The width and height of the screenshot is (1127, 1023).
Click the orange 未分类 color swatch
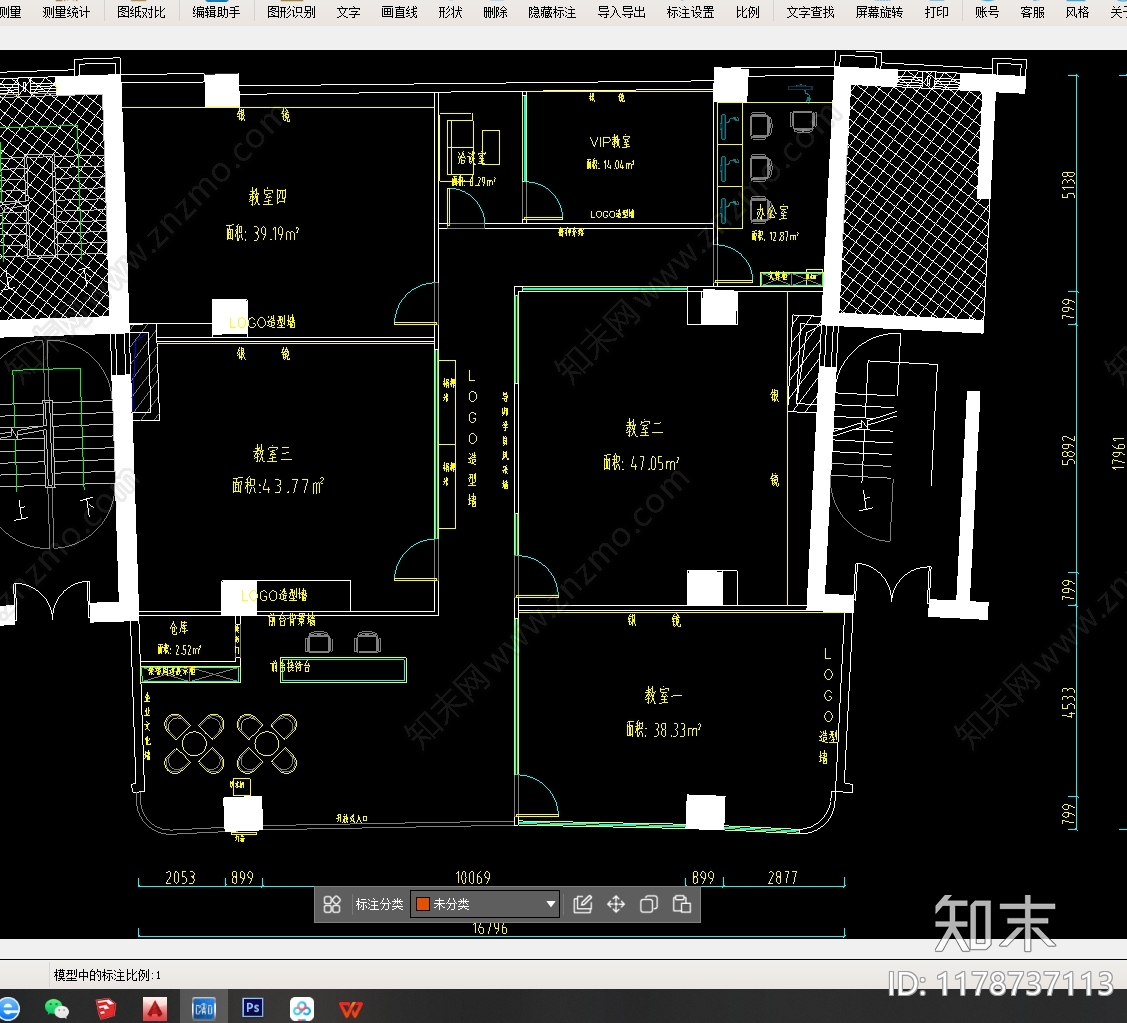[x=423, y=904]
